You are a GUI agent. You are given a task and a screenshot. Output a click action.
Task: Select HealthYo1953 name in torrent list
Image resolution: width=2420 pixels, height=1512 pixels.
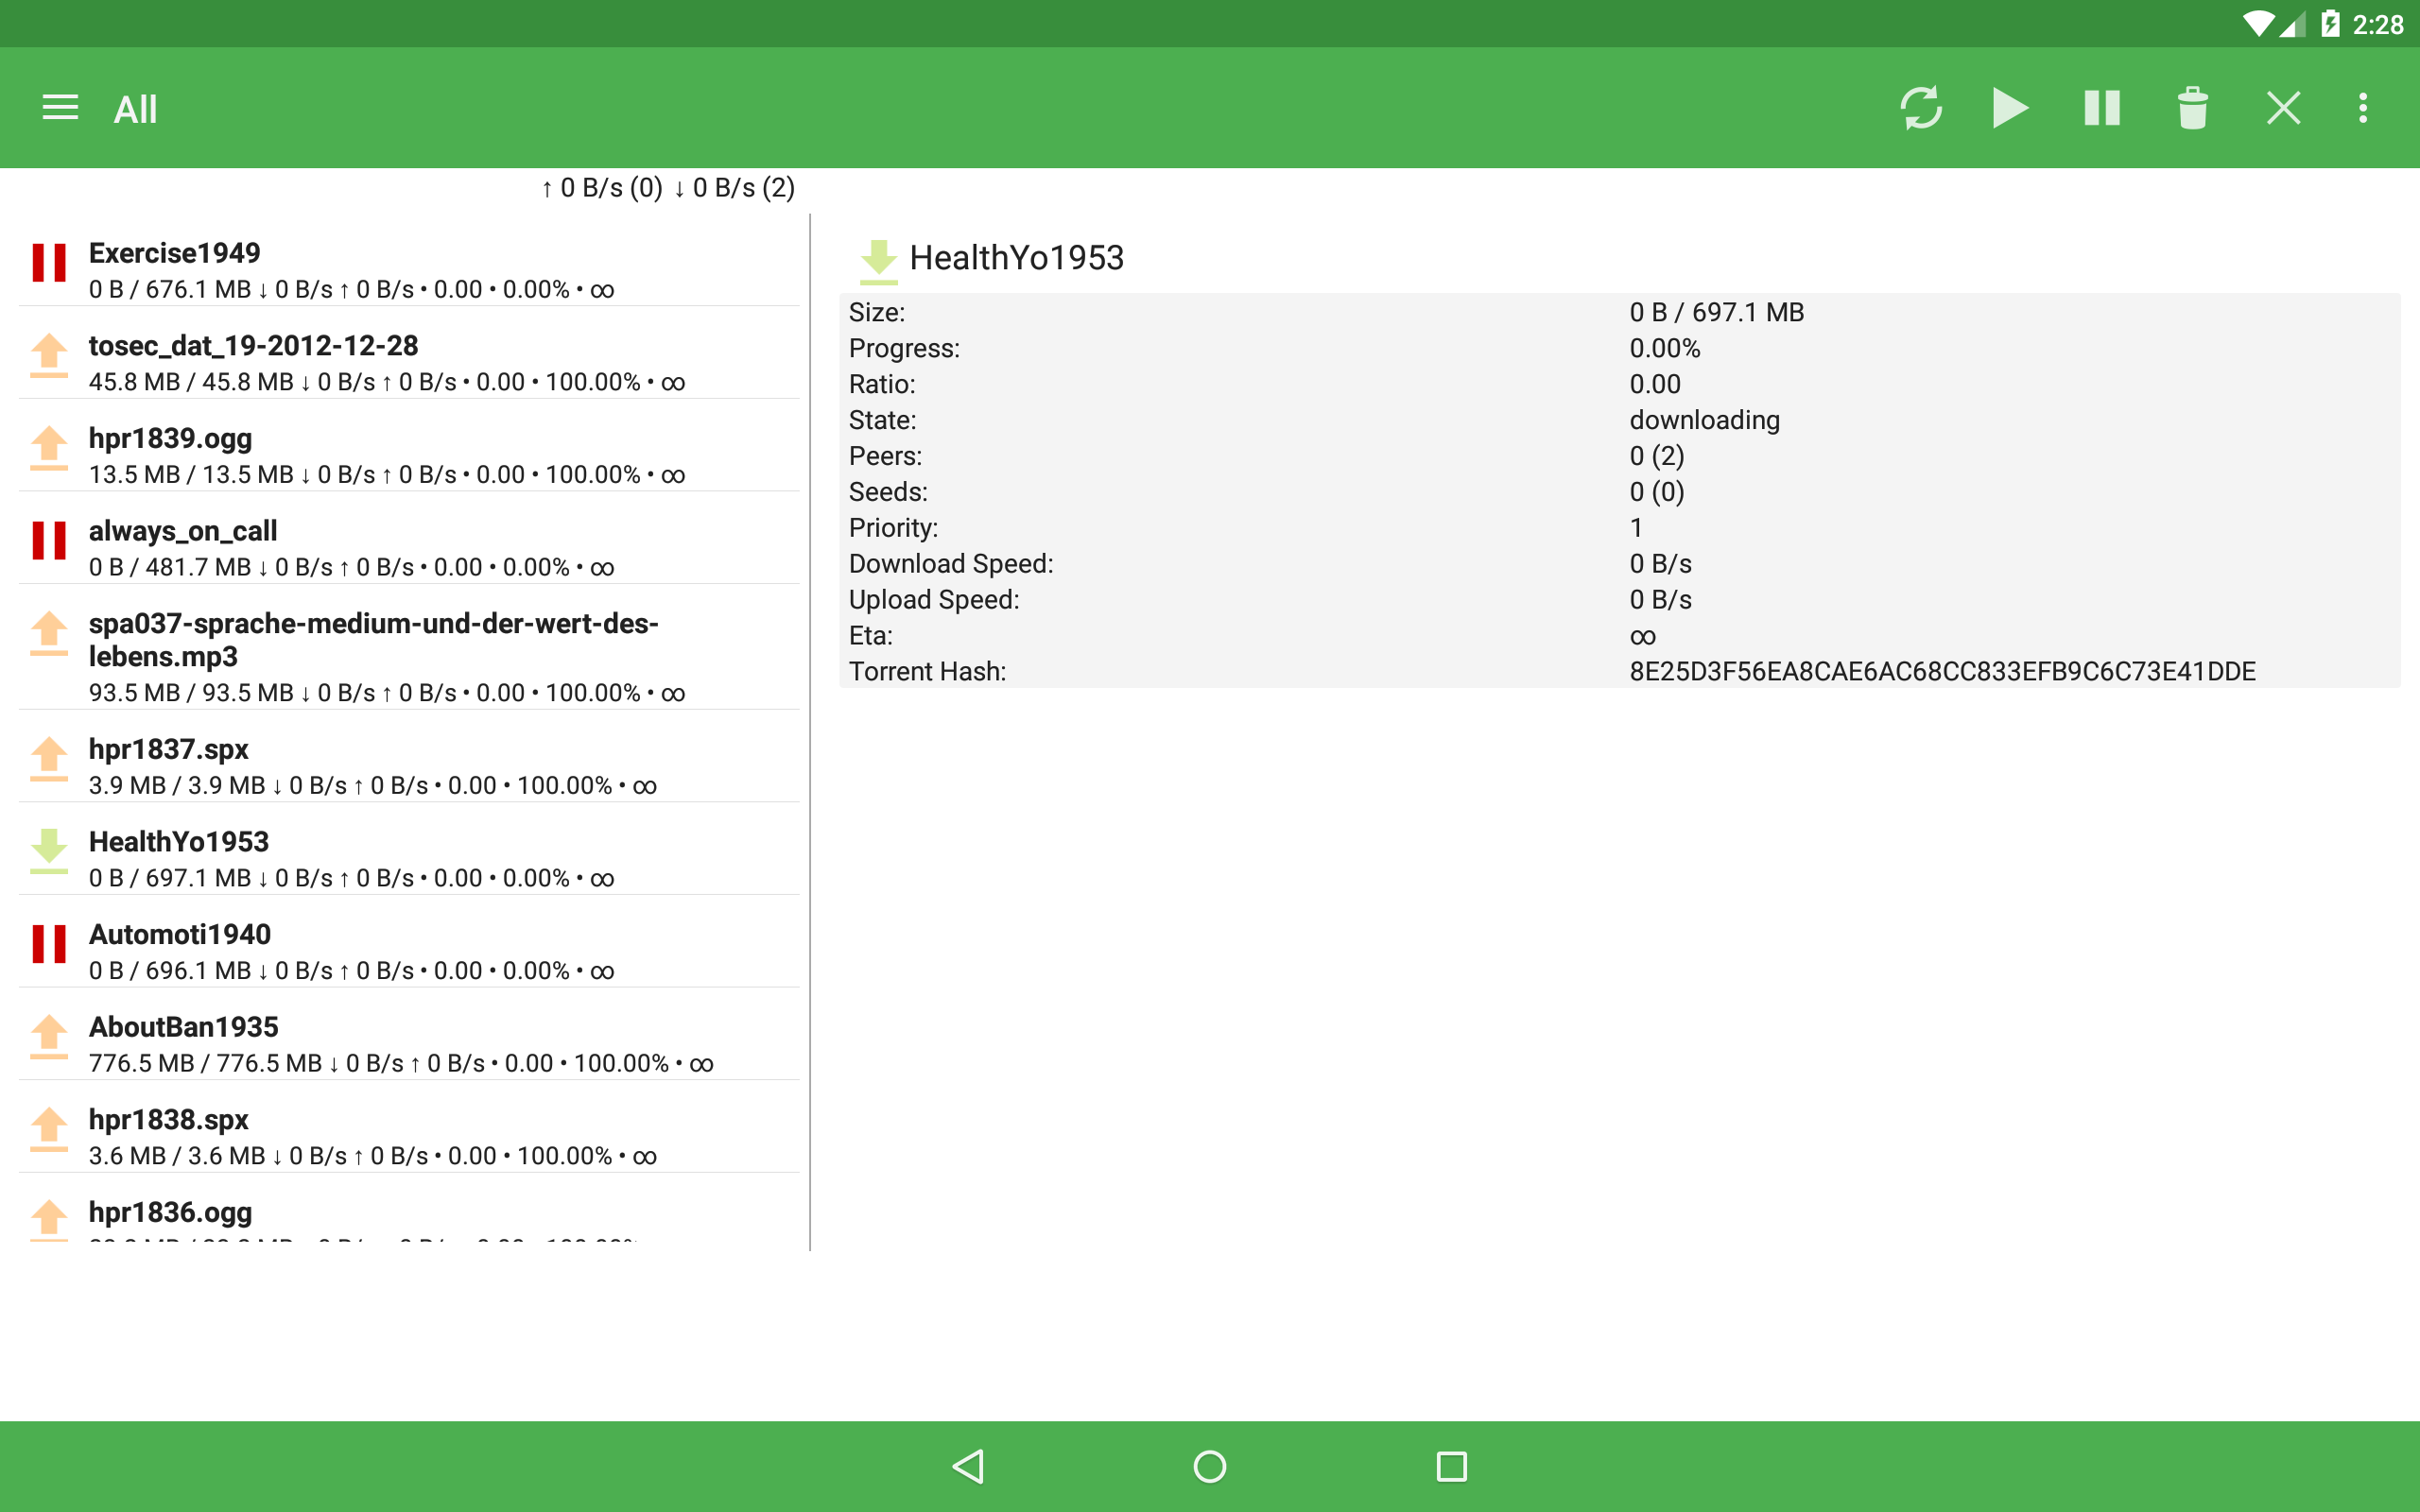tap(179, 842)
